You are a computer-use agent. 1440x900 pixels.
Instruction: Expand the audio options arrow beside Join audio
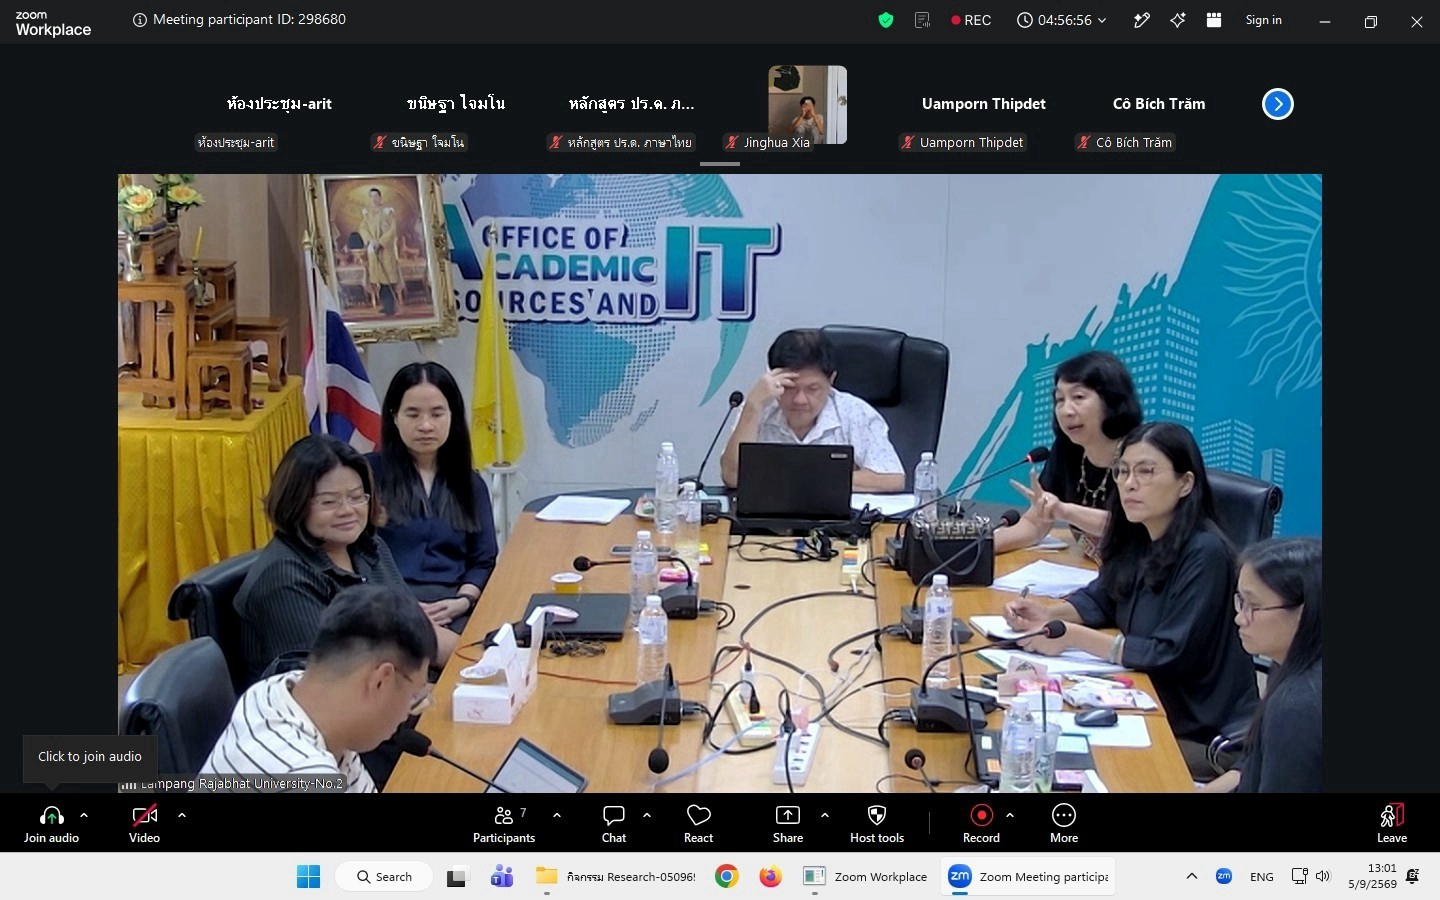coord(84,815)
